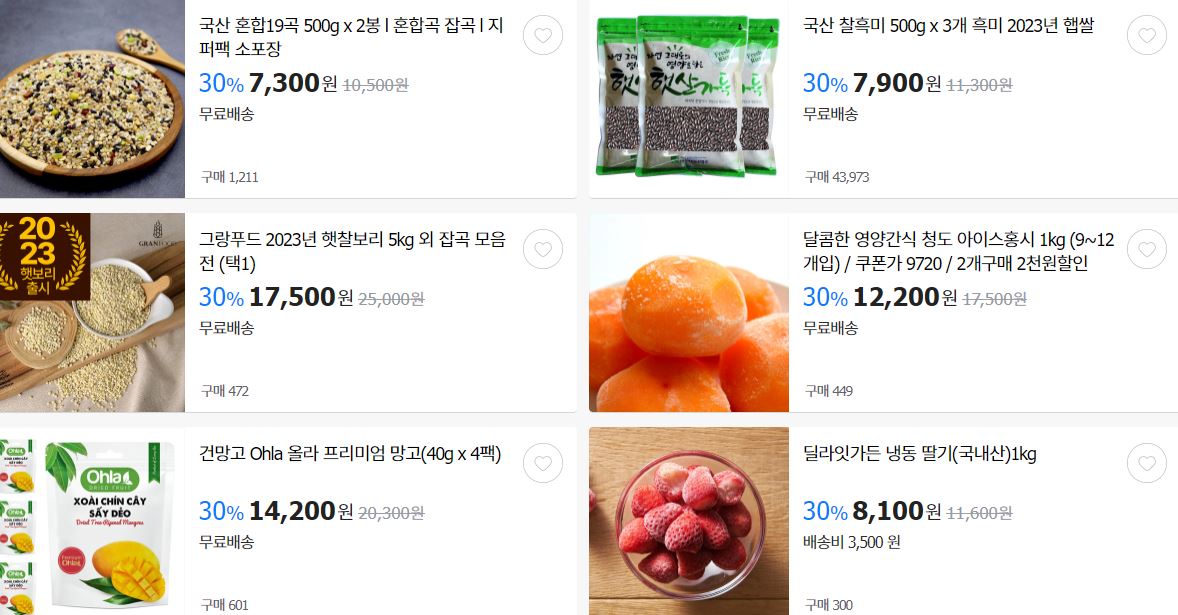Tap the wishlist heart for 국산 찰흑미

[1146, 35]
